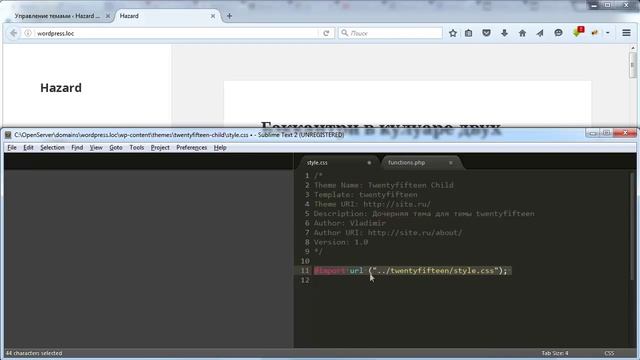The height and width of the screenshot is (360, 640).
Task: Open the Find menu
Action: (77, 148)
